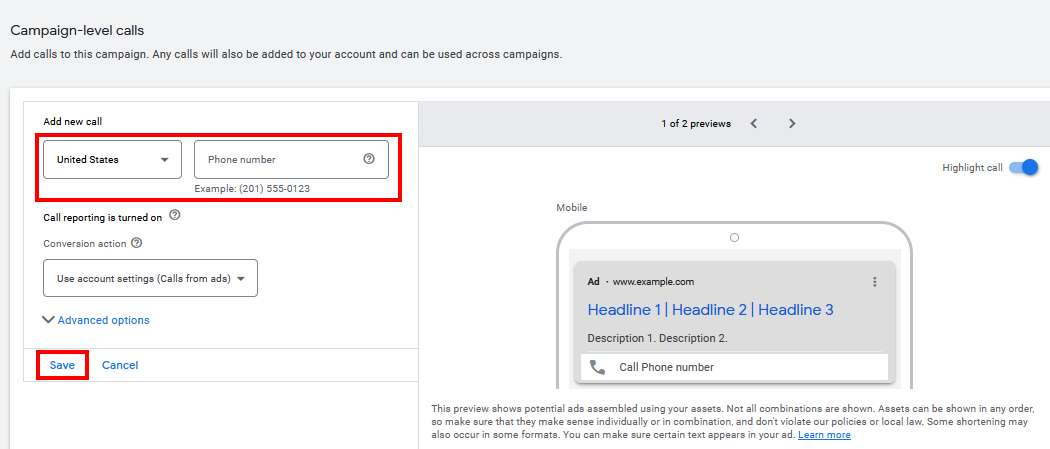This screenshot has width=1050, height=449.
Task: Open the United States country dropdown
Action: pos(112,159)
